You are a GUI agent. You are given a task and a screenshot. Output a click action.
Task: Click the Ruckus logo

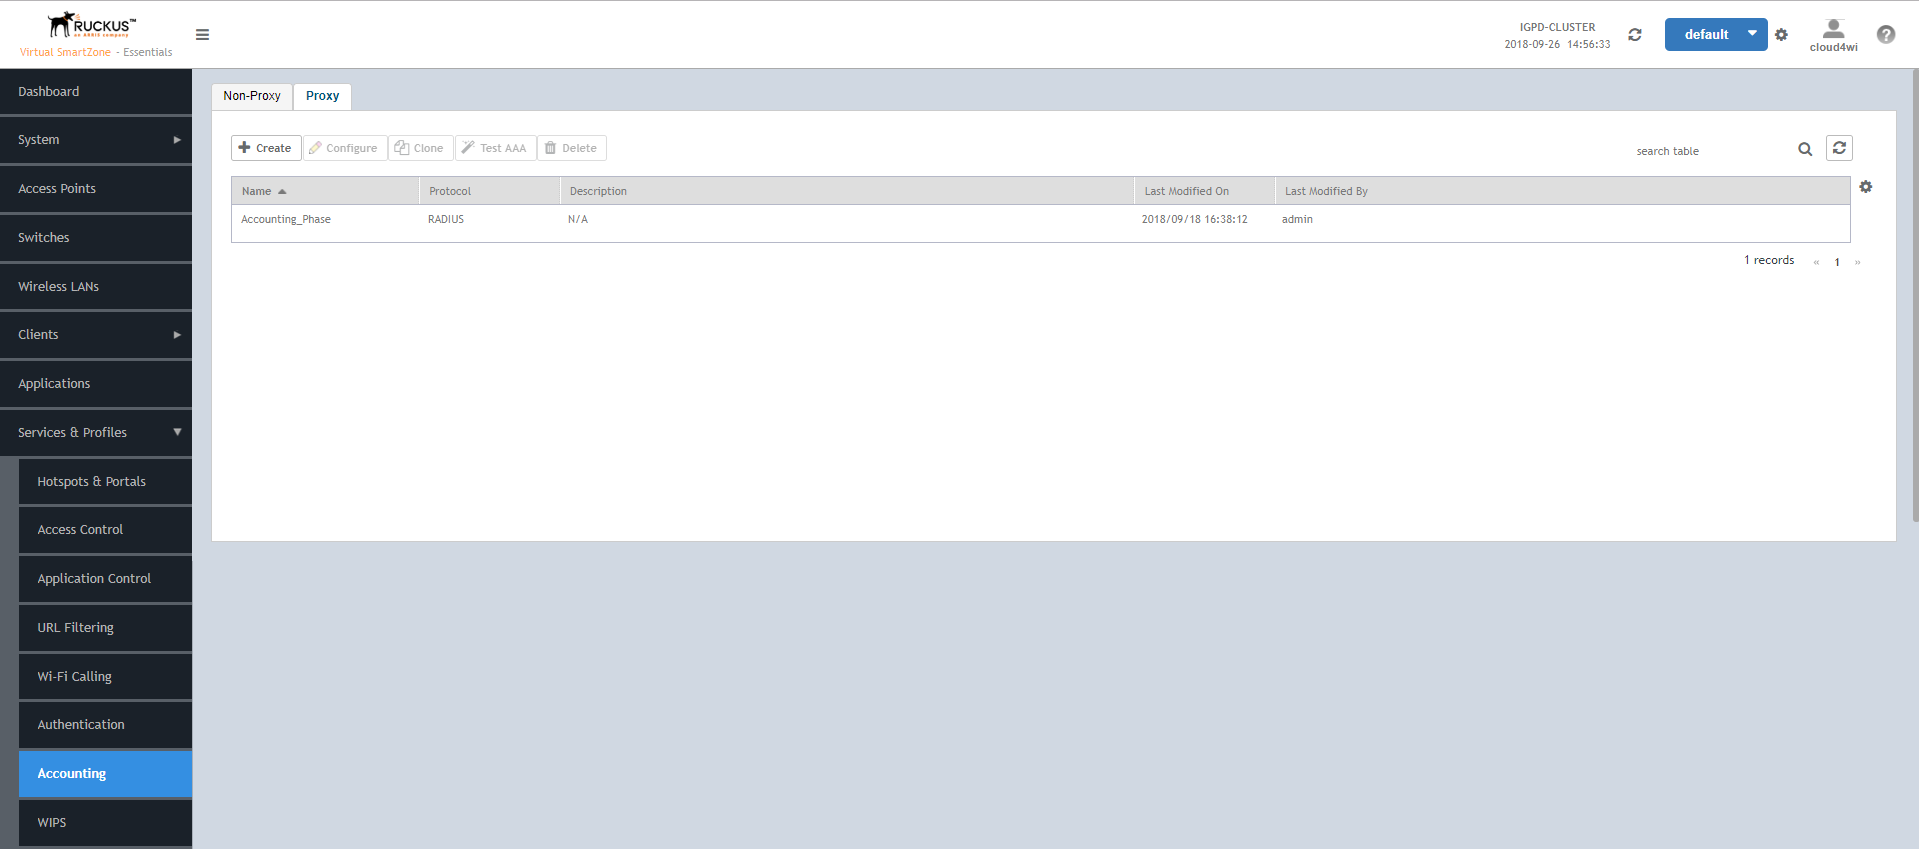coord(92,26)
